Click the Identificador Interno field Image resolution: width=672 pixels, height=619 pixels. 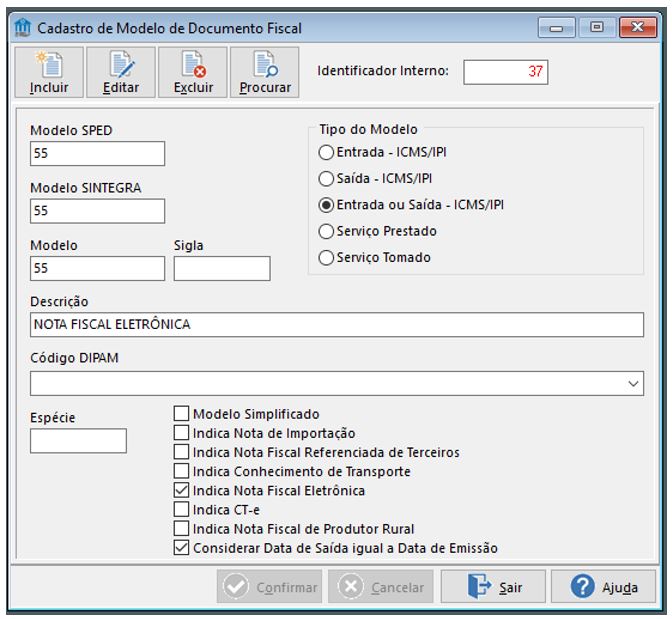(506, 72)
